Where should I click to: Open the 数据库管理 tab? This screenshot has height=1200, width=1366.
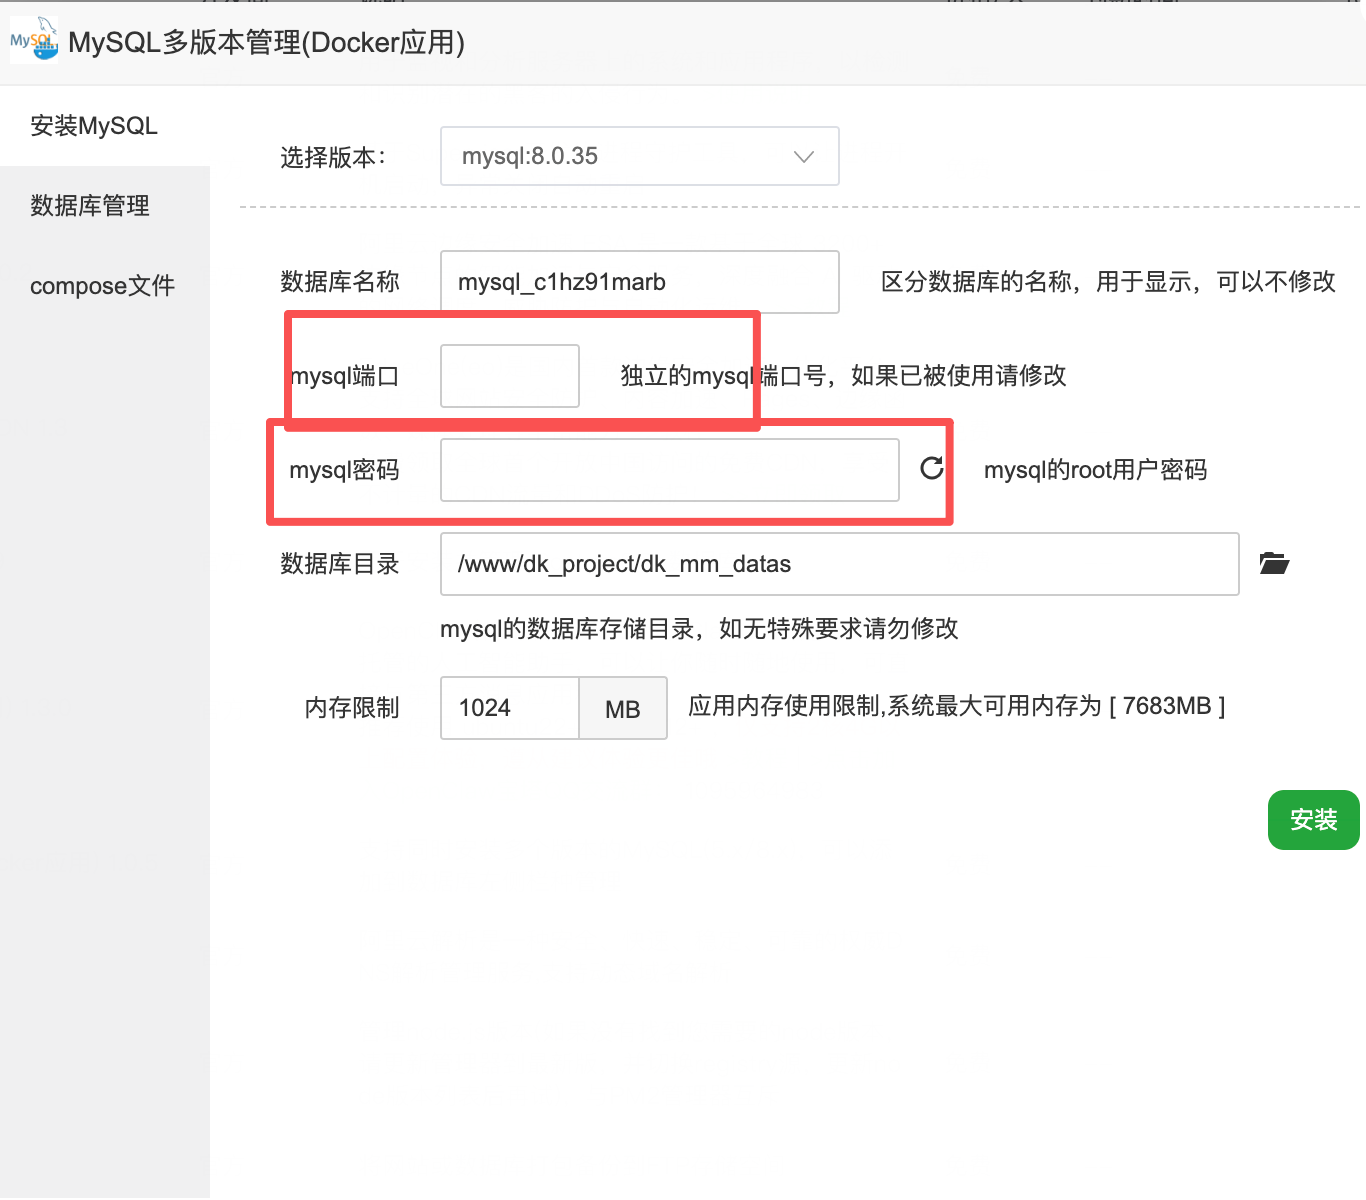(90, 206)
